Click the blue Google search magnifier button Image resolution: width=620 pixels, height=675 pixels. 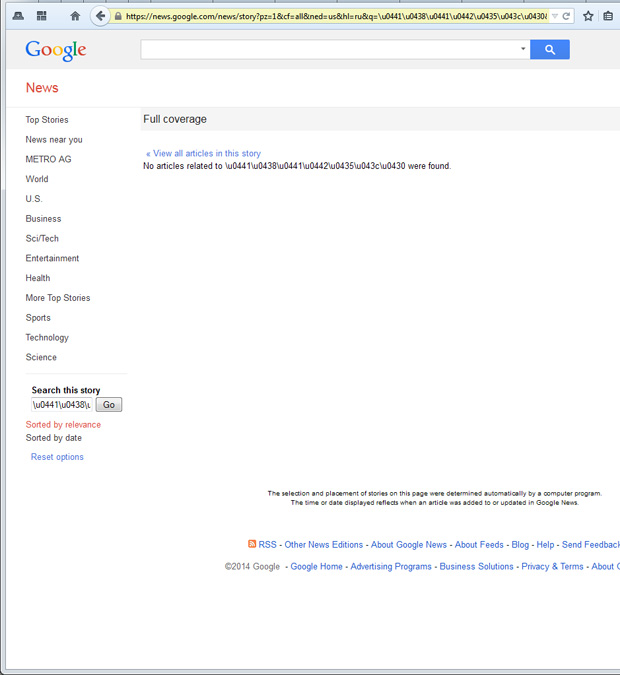click(550, 50)
